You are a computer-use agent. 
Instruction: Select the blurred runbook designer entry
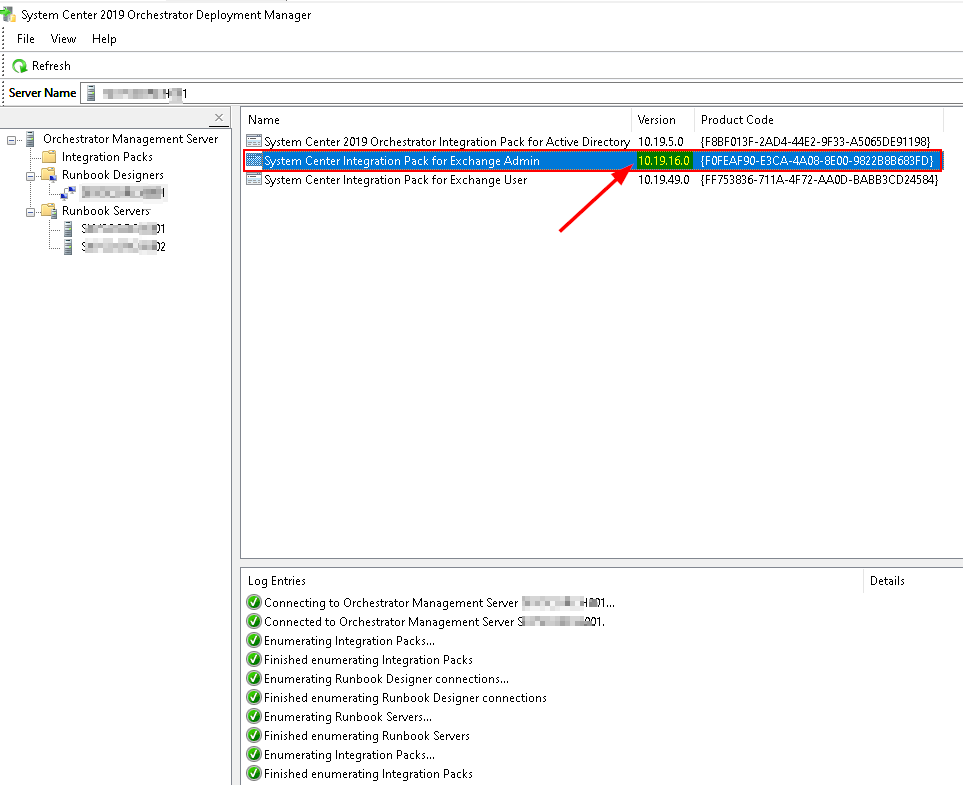pyautogui.click(x=123, y=193)
